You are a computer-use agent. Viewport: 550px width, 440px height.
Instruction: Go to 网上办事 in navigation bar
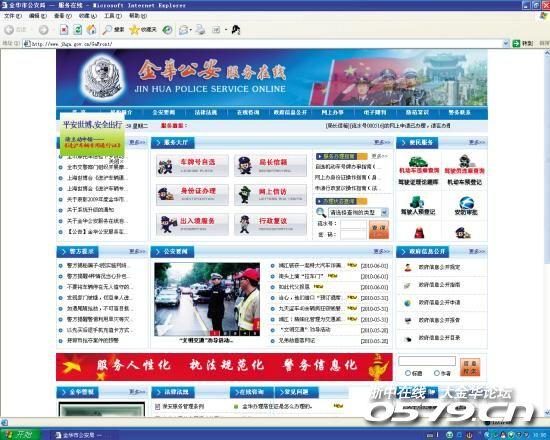(333, 112)
